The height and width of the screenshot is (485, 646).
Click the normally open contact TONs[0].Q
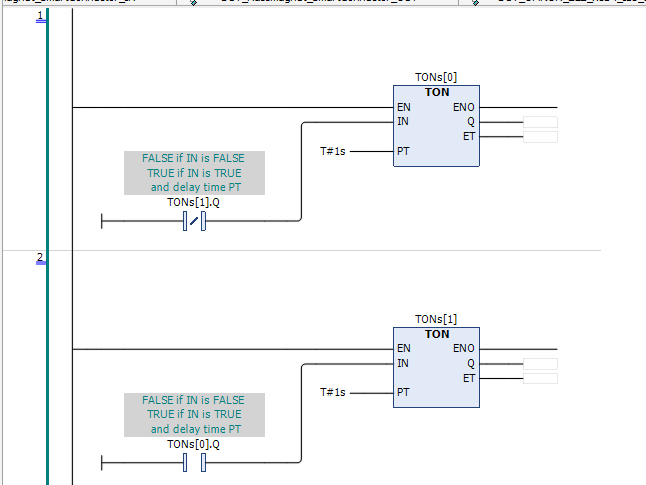pos(194,462)
